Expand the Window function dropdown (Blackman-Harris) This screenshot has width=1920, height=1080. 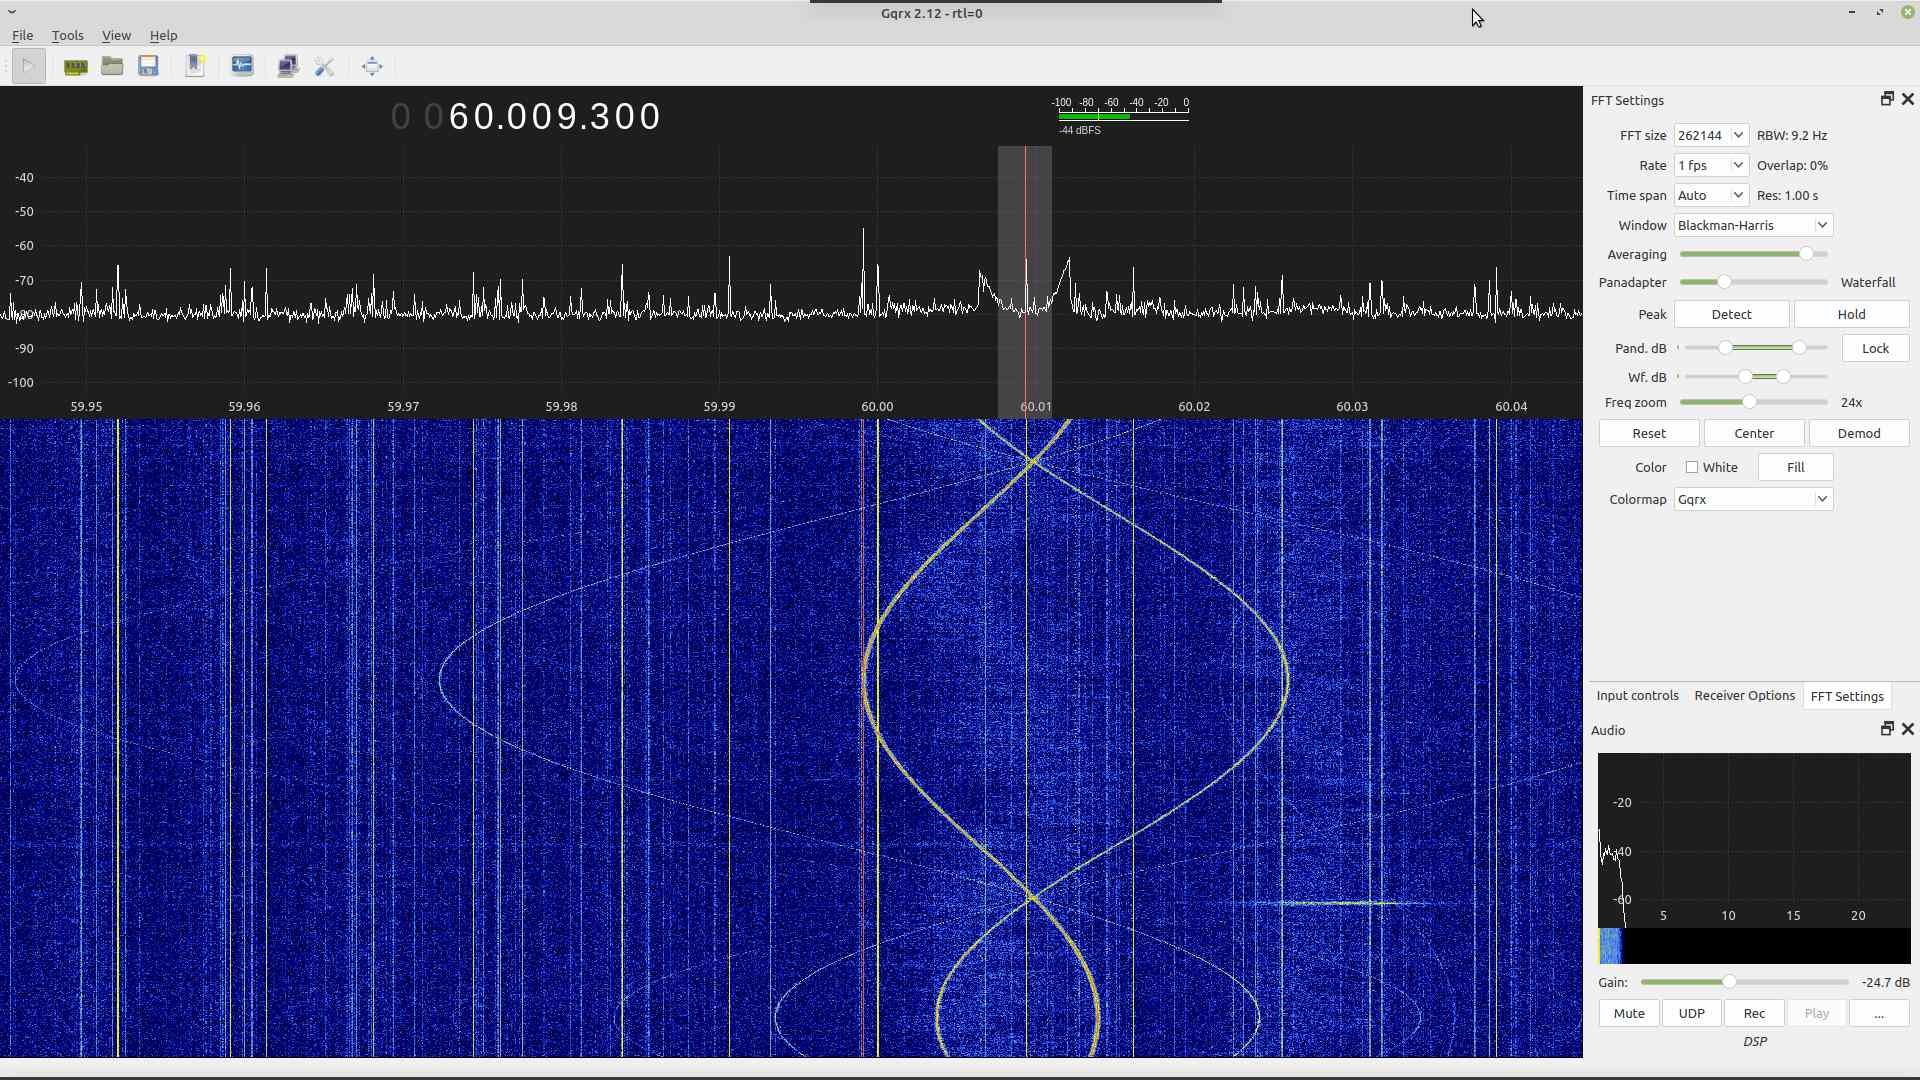click(1753, 225)
